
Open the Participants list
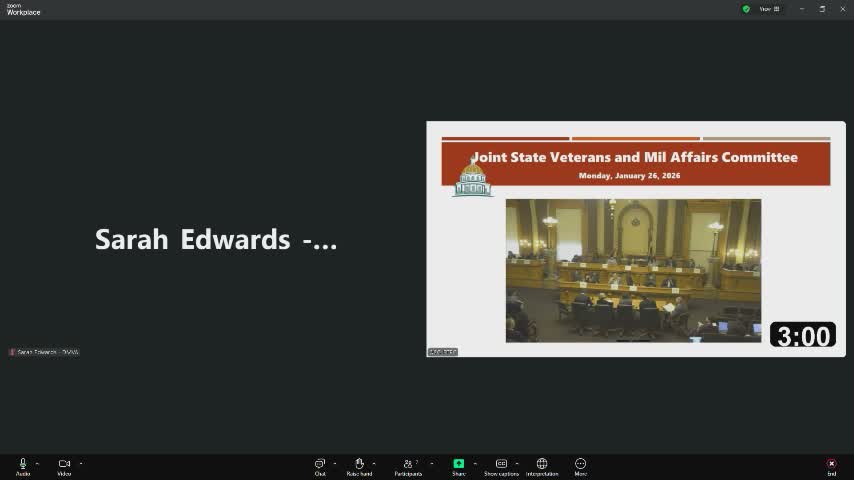[408, 464]
